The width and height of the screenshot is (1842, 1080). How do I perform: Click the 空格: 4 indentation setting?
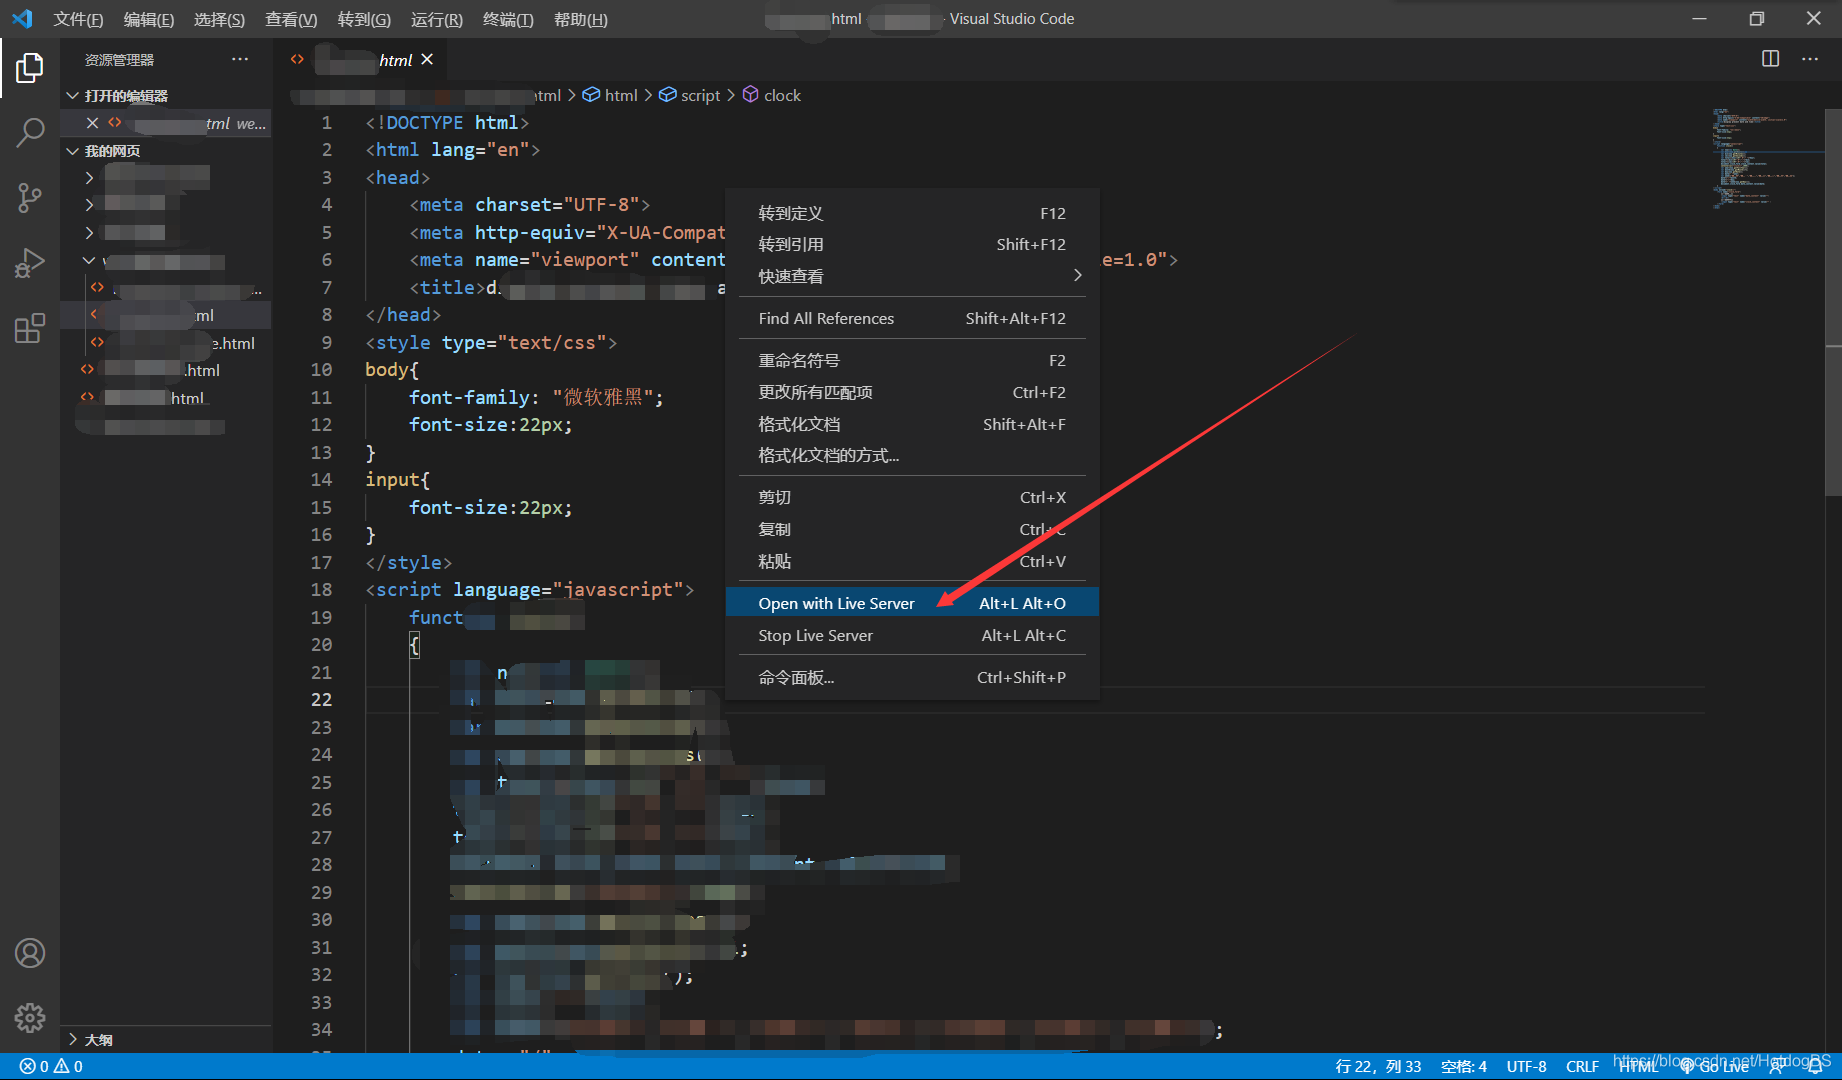click(1464, 1066)
